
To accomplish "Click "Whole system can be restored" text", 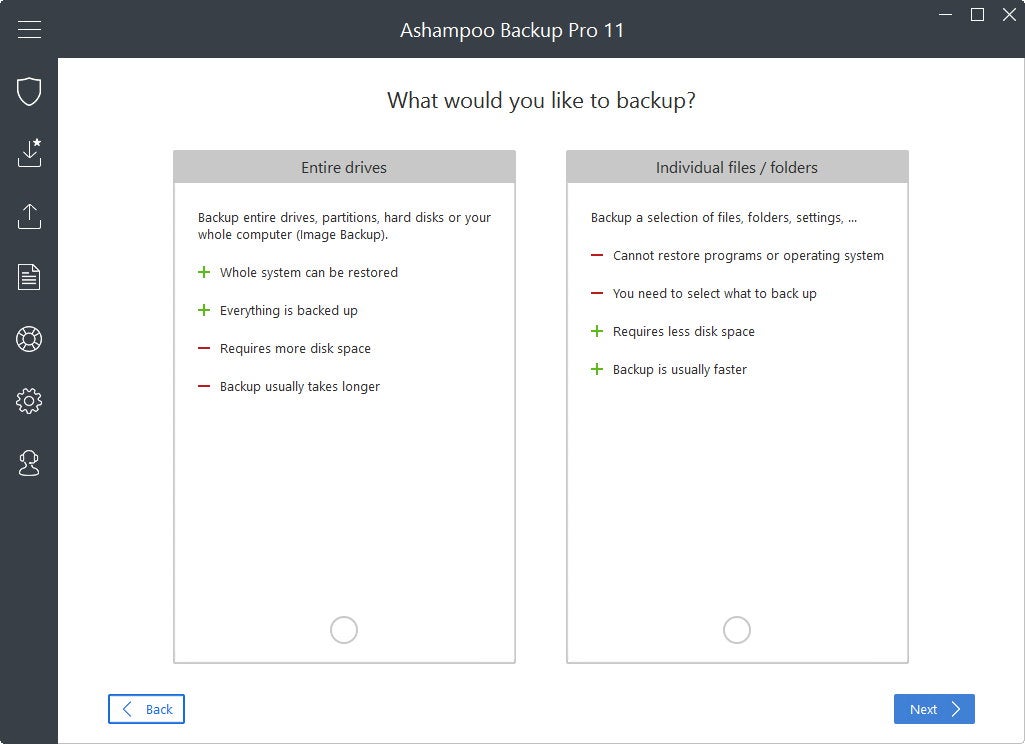I will click(x=309, y=273).
